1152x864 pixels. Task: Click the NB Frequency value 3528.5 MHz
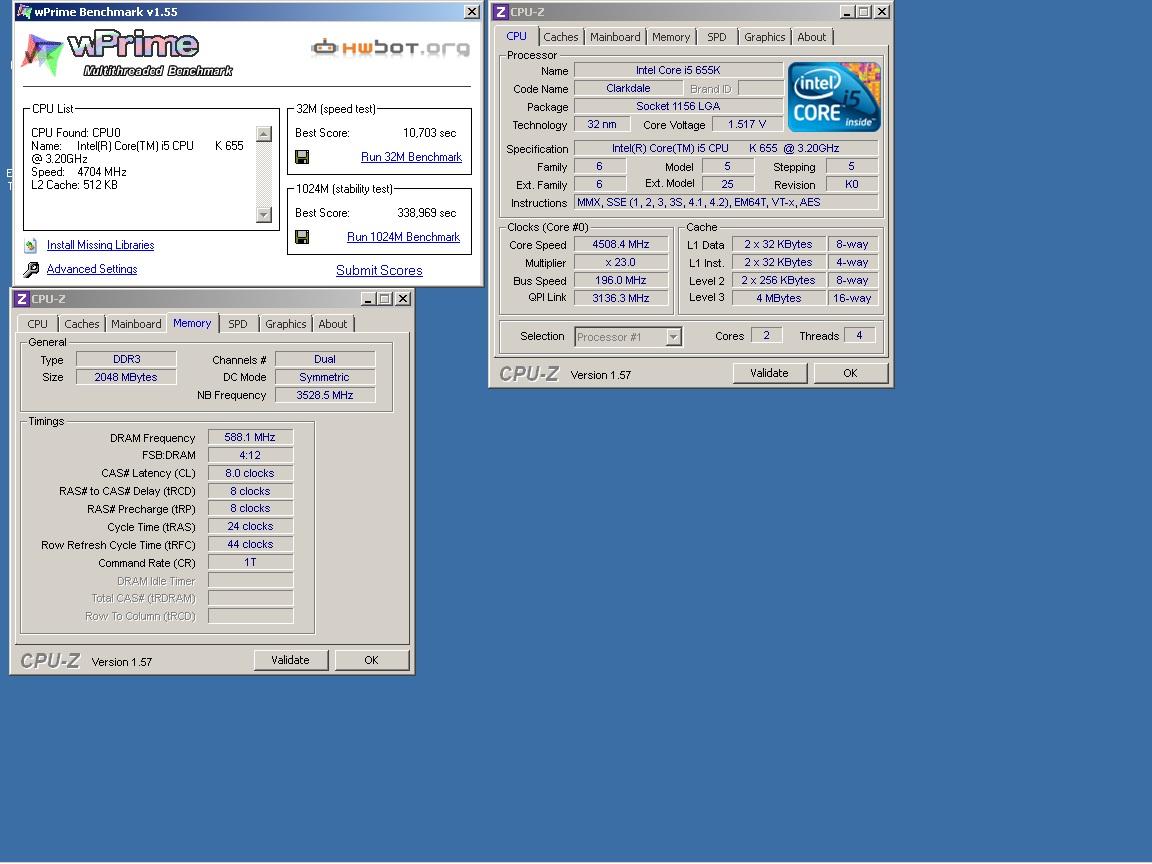pyautogui.click(x=325, y=395)
